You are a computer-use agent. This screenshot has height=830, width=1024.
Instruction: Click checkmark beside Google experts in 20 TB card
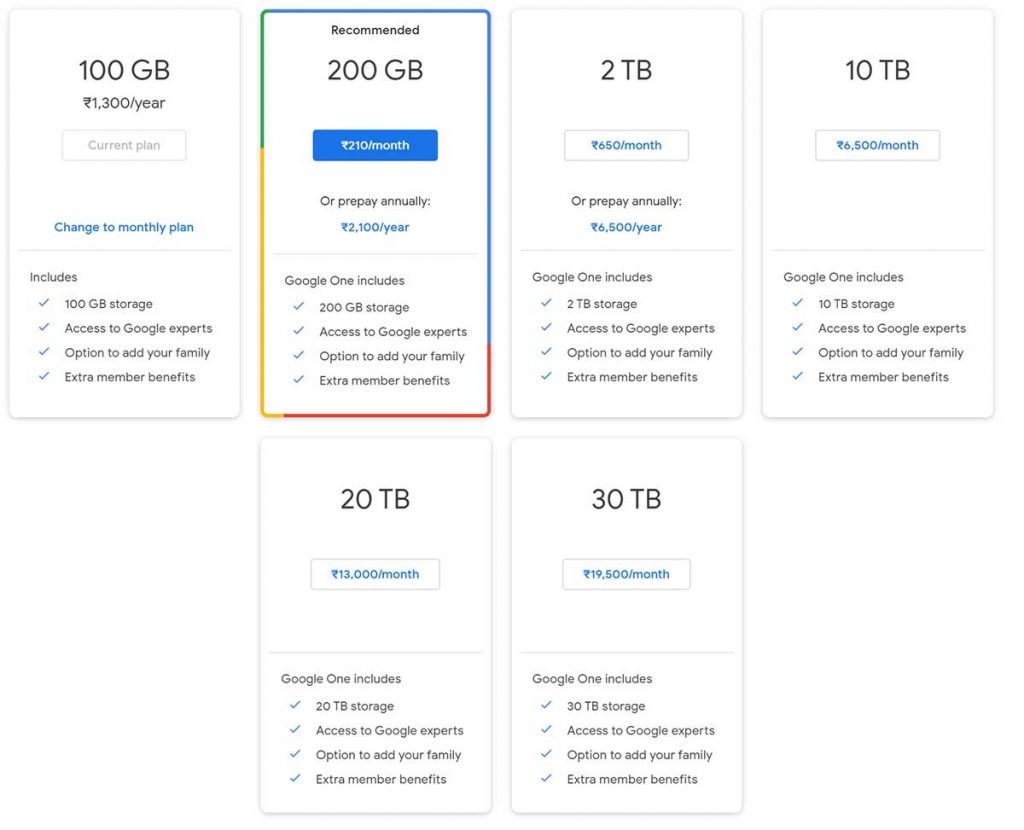[x=295, y=729]
